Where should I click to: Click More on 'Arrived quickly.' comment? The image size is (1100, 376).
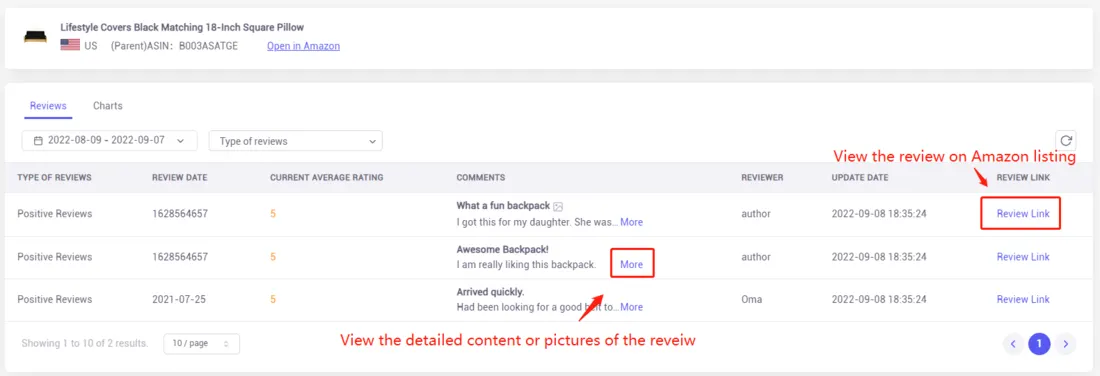tap(631, 307)
